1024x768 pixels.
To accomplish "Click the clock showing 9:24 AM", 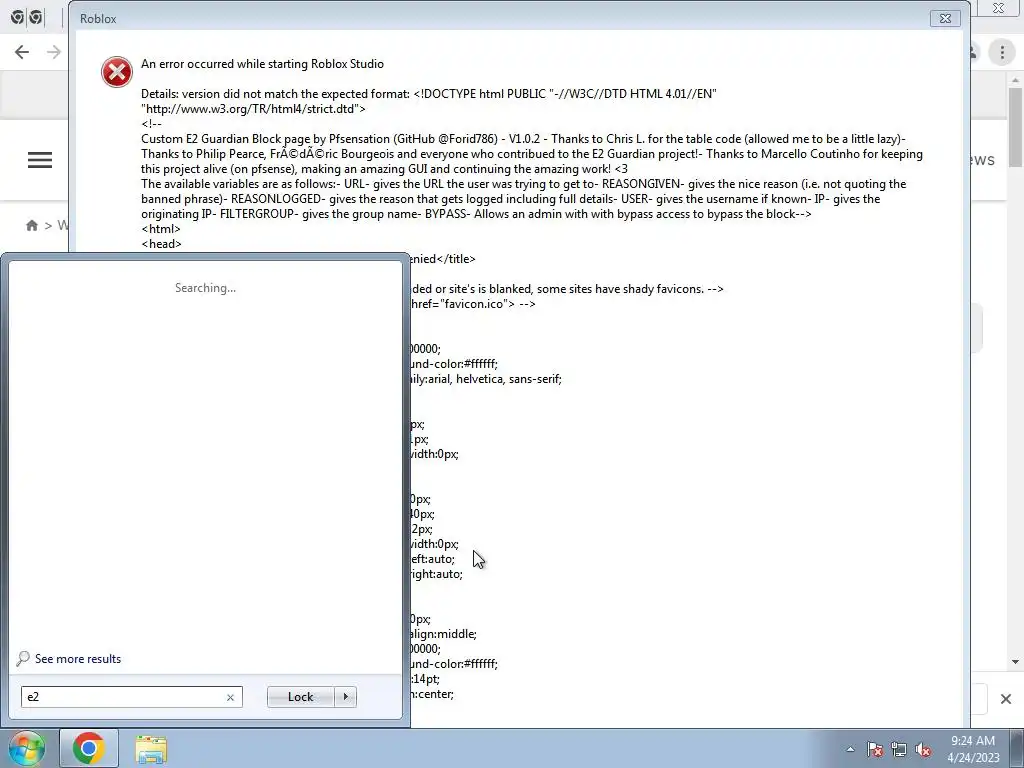I will pos(972,741).
